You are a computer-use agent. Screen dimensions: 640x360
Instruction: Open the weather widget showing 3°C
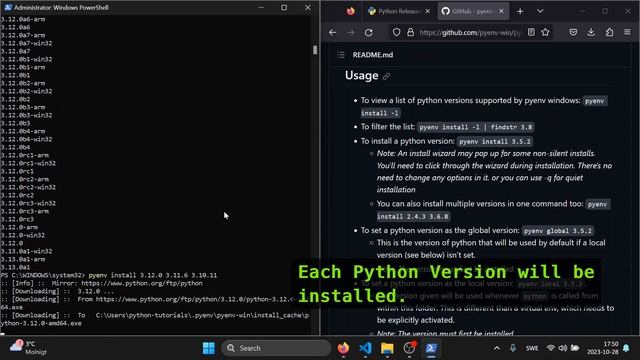click(x=28, y=348)
